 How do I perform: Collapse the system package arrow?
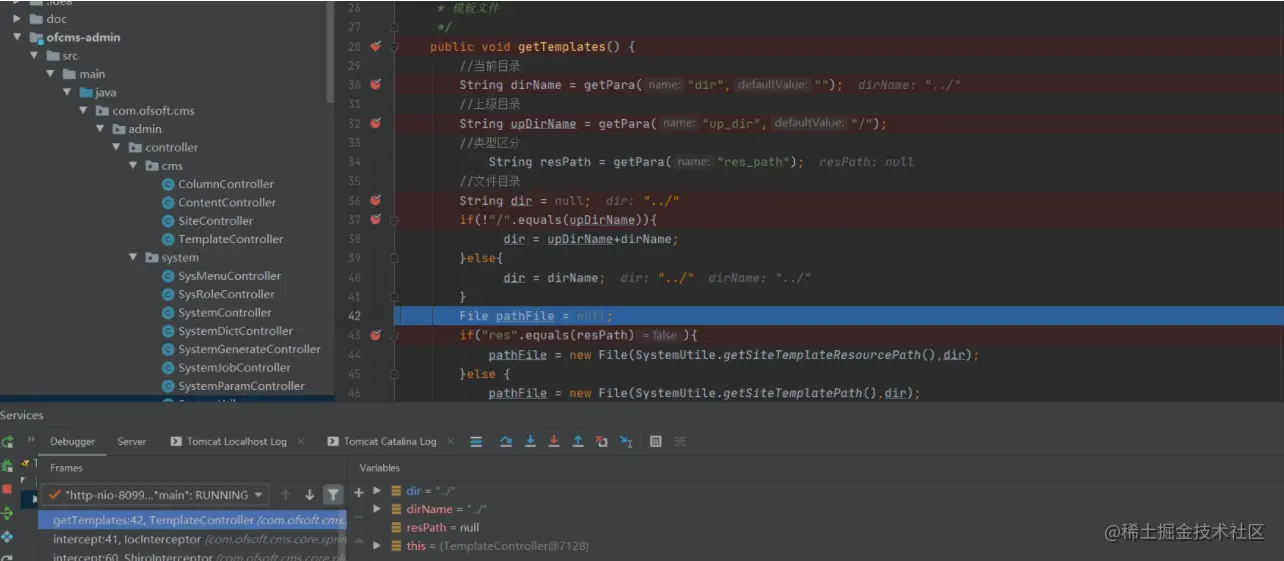click(x=133, y=257)
